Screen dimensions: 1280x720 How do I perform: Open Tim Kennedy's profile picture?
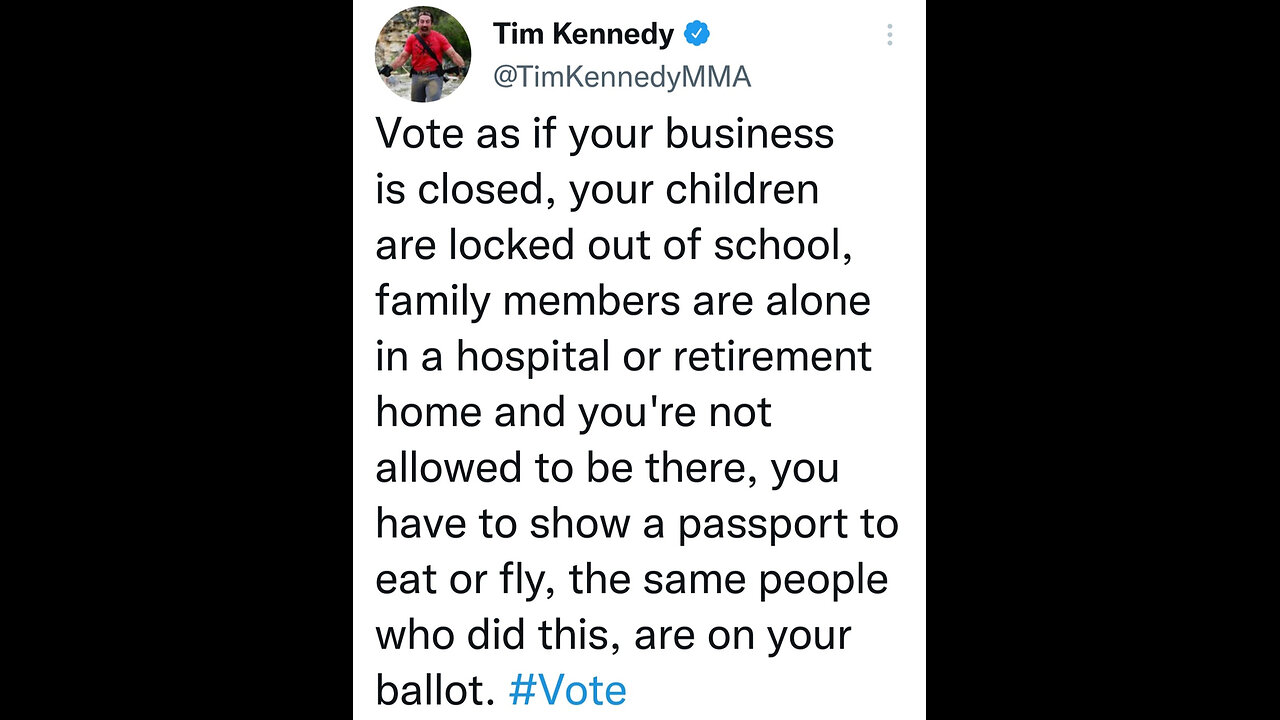click(x=423, y=54)
